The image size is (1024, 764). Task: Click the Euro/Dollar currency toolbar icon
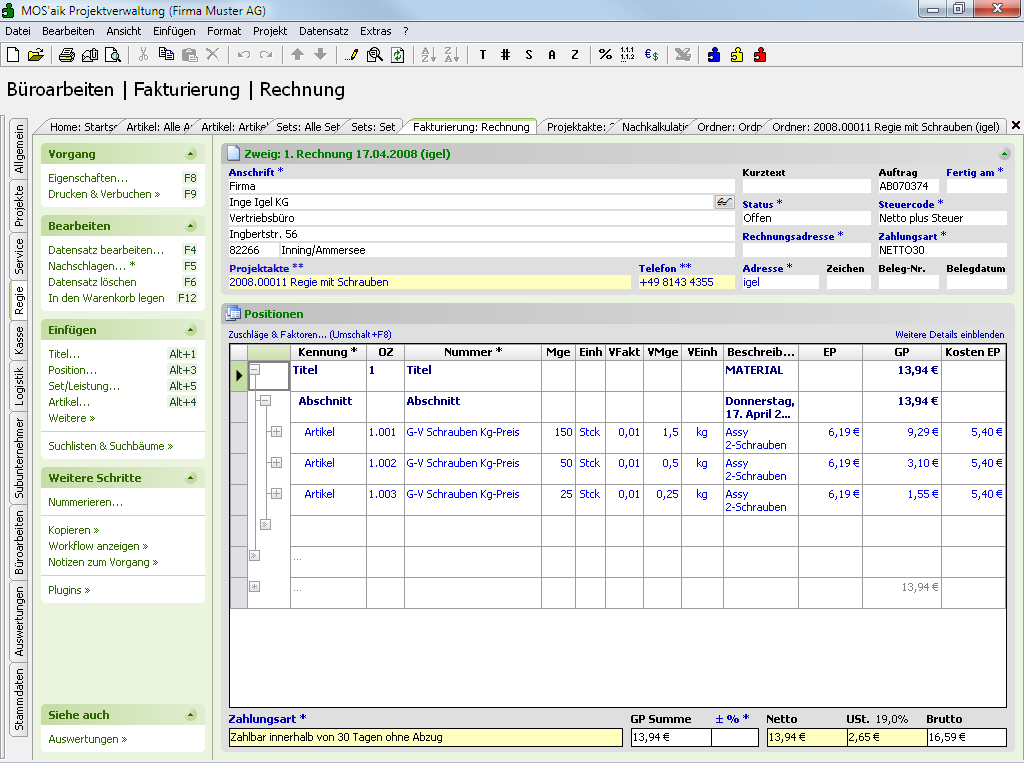click(651, 55)
